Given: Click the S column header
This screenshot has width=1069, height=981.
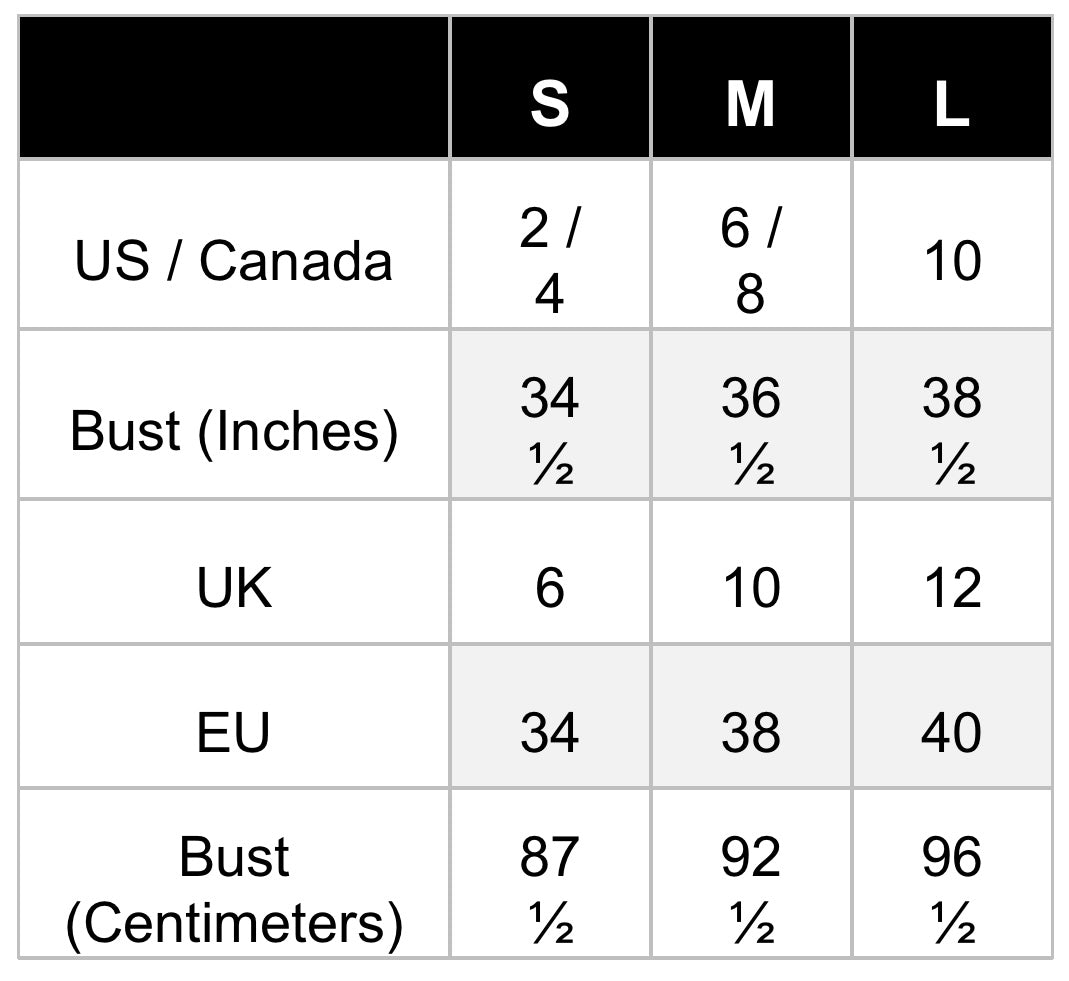Looking at the screenshot, I should tap(549, 102).
